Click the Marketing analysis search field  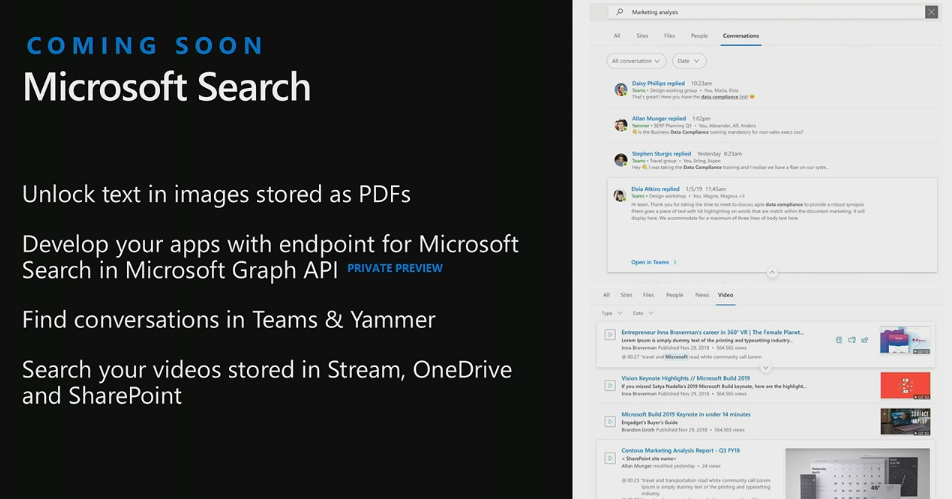coord(770,12)
